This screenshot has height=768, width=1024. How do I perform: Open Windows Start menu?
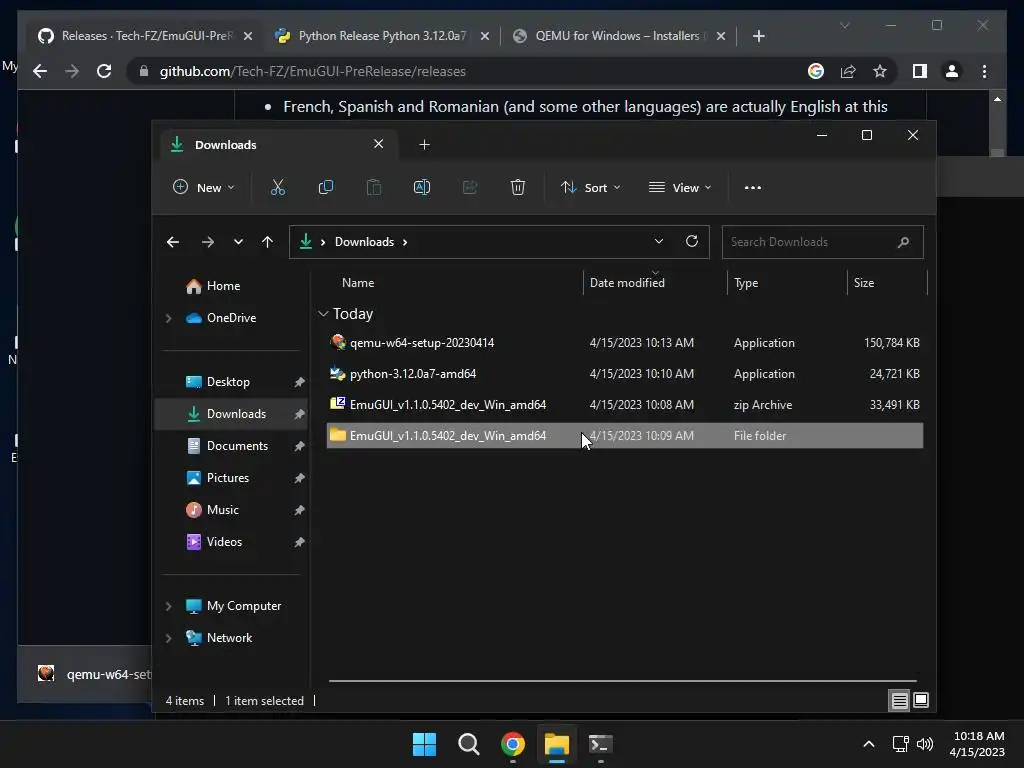point(424,744)
